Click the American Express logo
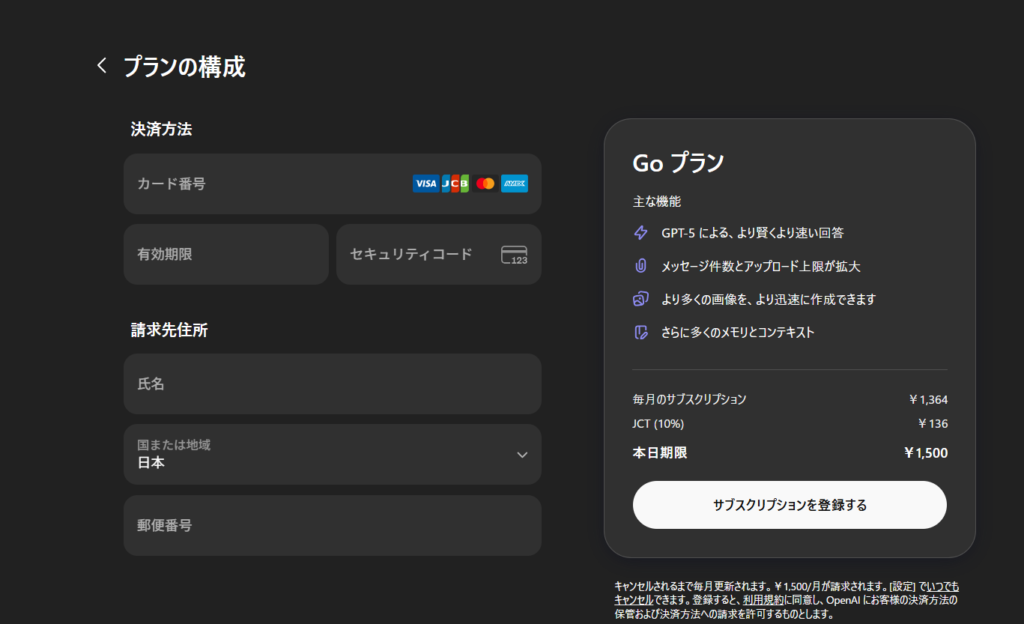1024x624 pixels. click(514, 184)
